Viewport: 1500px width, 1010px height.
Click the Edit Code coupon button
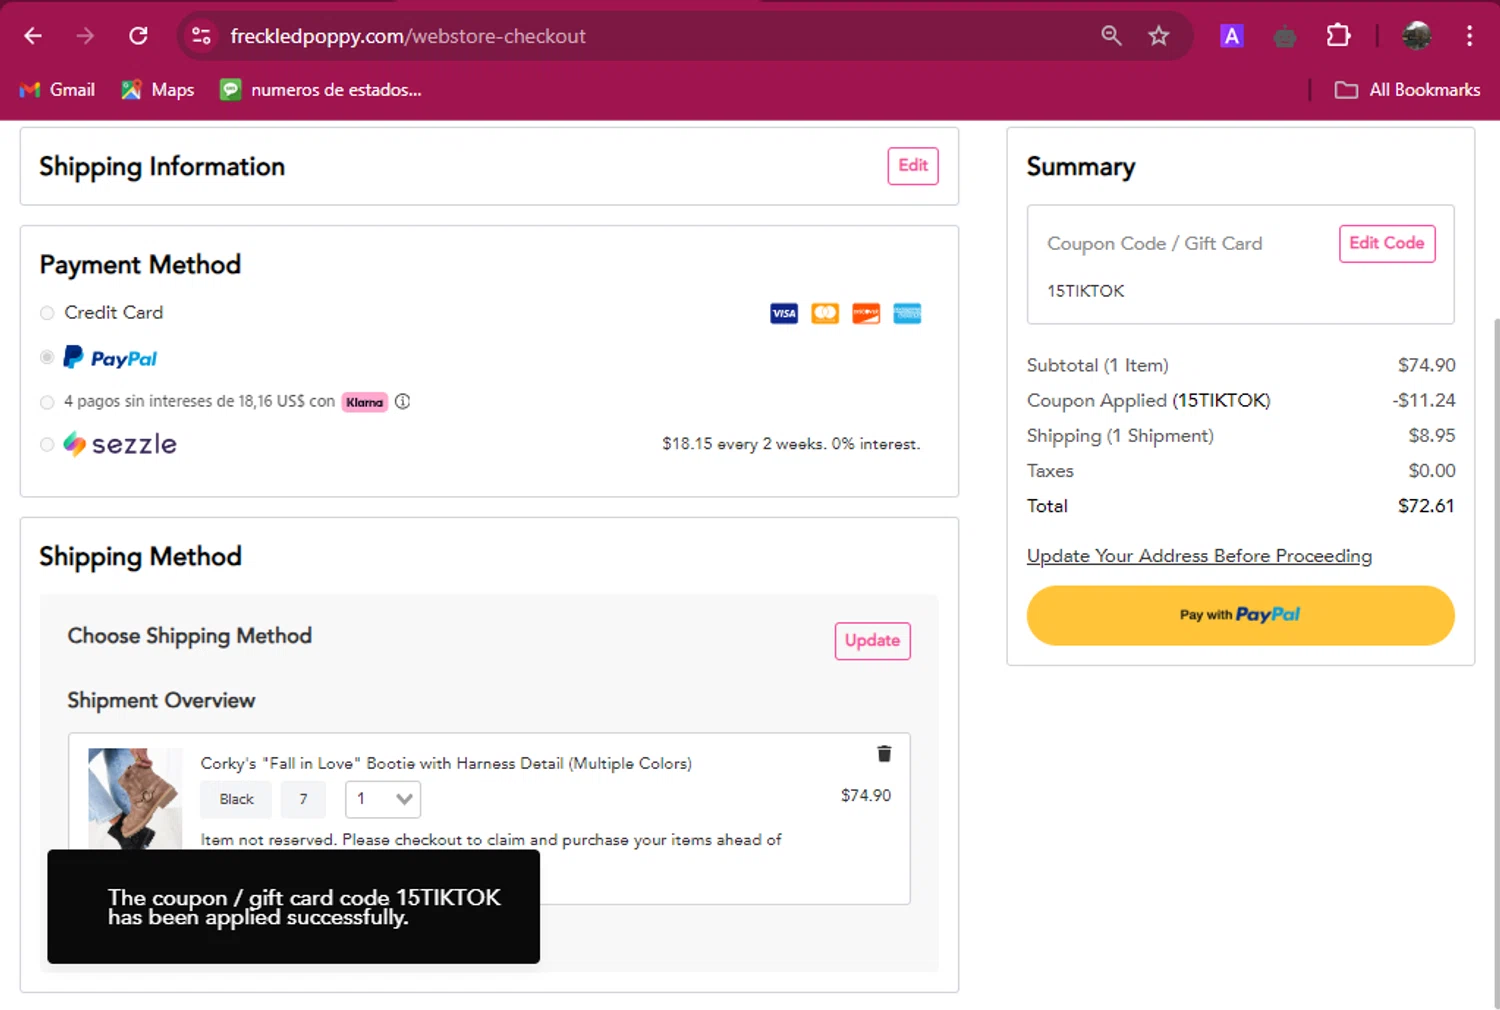pos(1386,243)
